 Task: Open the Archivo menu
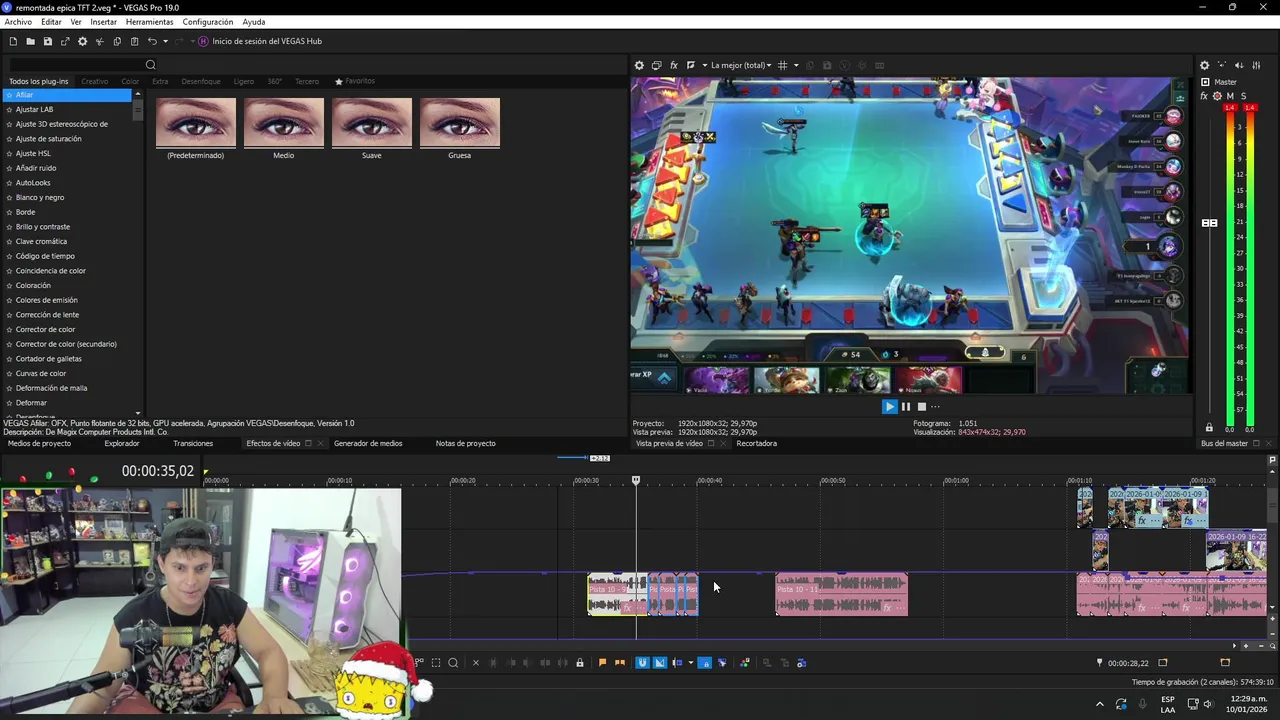pos(18,22)
